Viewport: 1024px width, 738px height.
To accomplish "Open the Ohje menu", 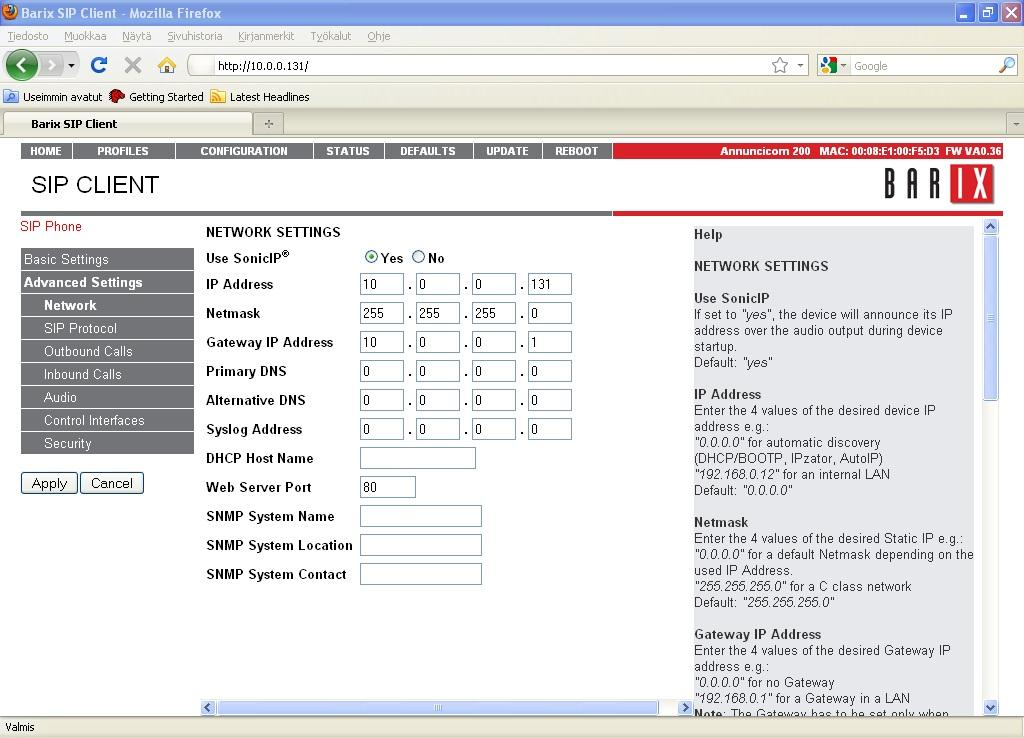I will pos(379,36).
